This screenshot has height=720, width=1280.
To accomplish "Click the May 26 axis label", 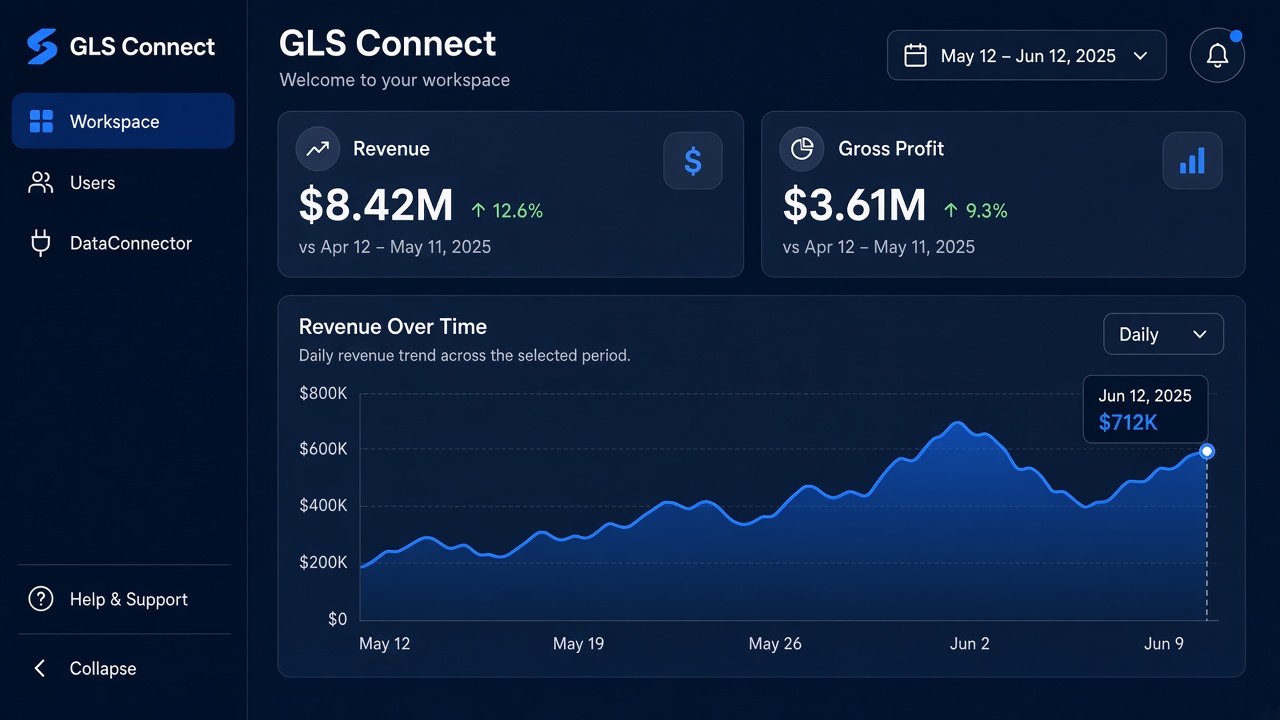I will [x=775, y=643].
